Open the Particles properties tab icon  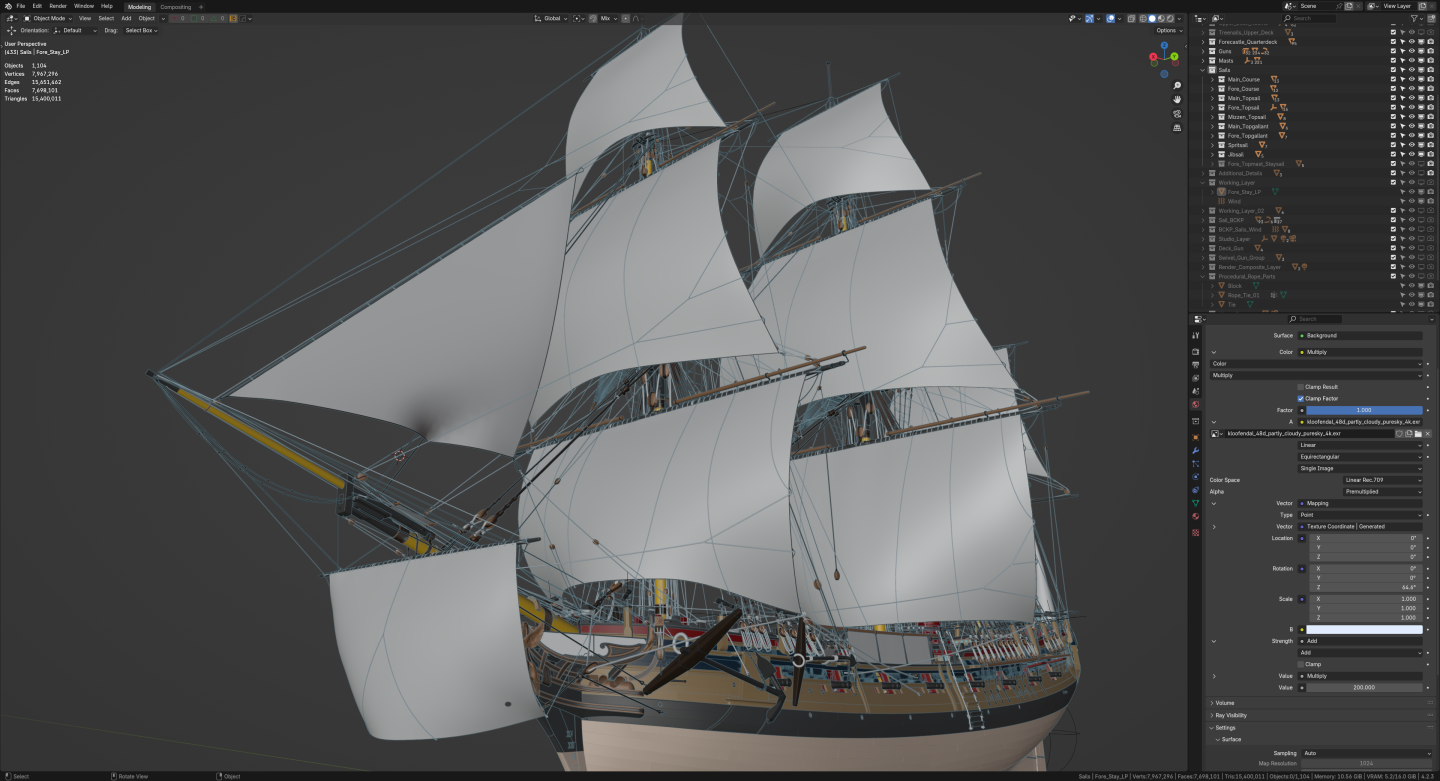[x=1195, y=464]
